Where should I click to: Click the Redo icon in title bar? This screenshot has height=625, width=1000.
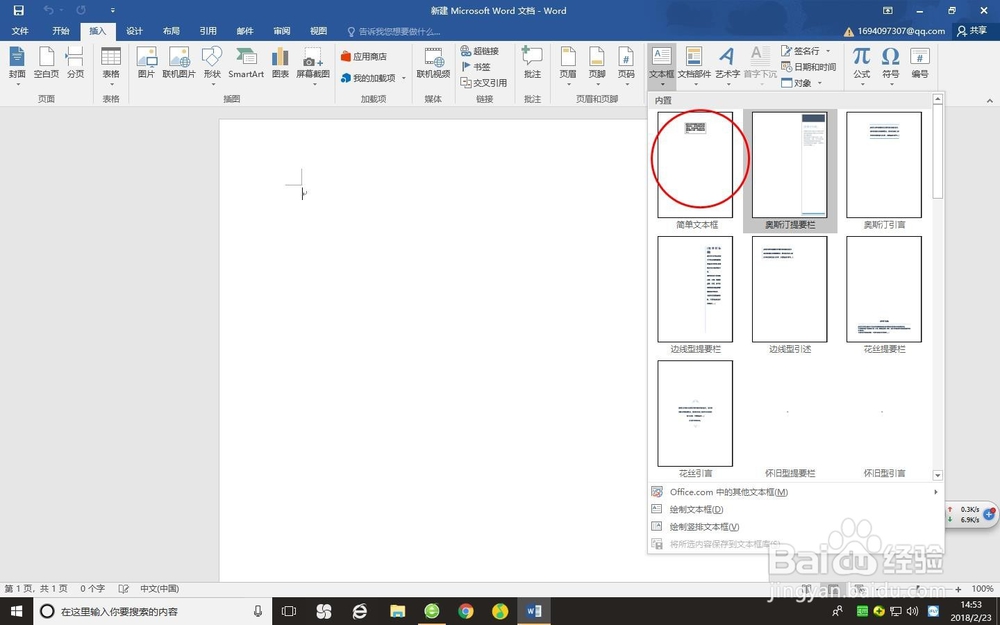(x=81, y=10)
